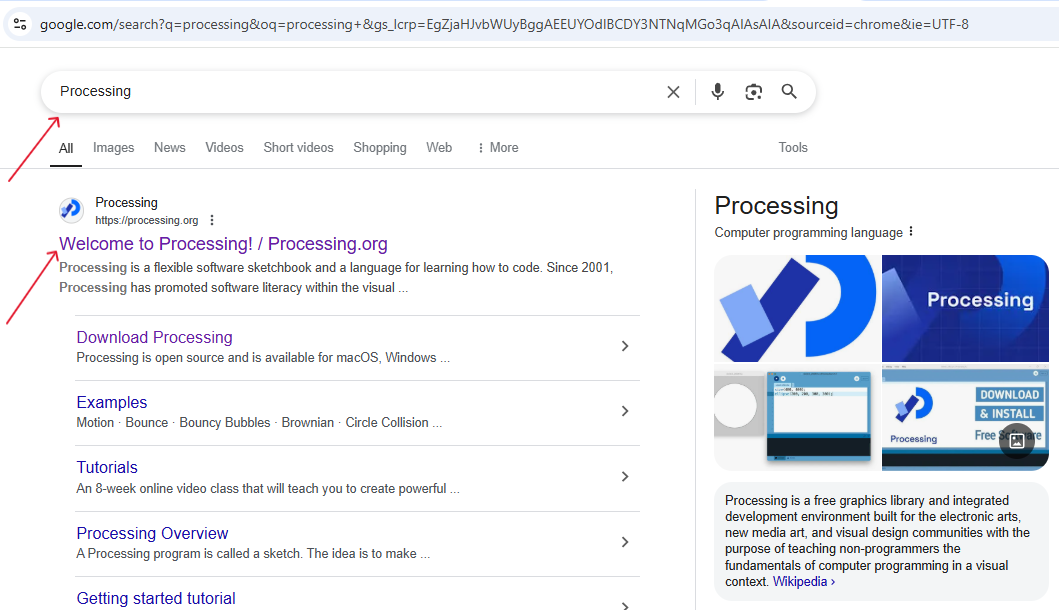Click the Processing favicon beside the first result

(x=71, y=210)
